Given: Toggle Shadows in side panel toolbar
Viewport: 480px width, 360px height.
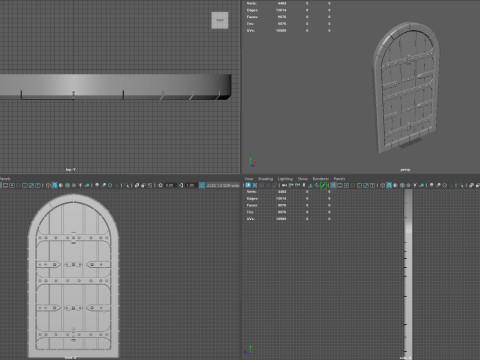Looking at the screenshot, I should coord(421,185).
